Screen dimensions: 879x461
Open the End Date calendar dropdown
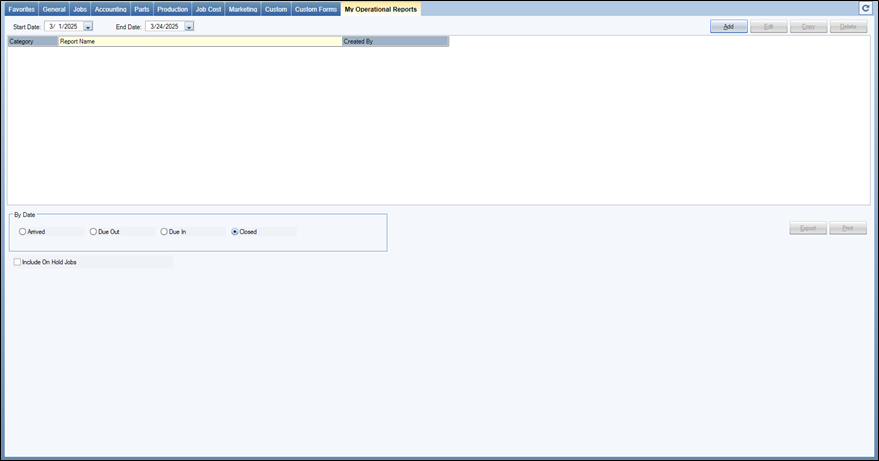tap(189, 26)
